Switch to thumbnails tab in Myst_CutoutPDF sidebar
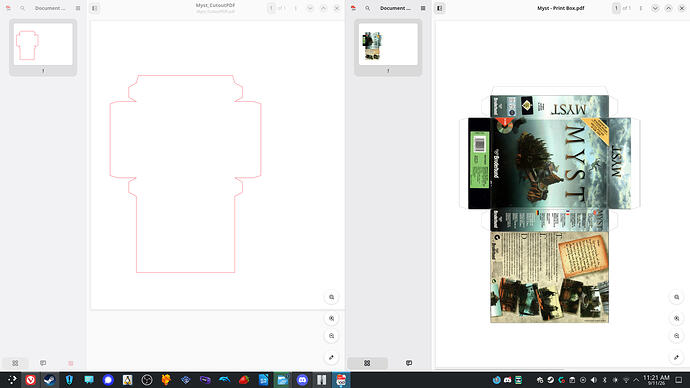The width and height of the screenshot is (690, 388). [x=15, y=363]
